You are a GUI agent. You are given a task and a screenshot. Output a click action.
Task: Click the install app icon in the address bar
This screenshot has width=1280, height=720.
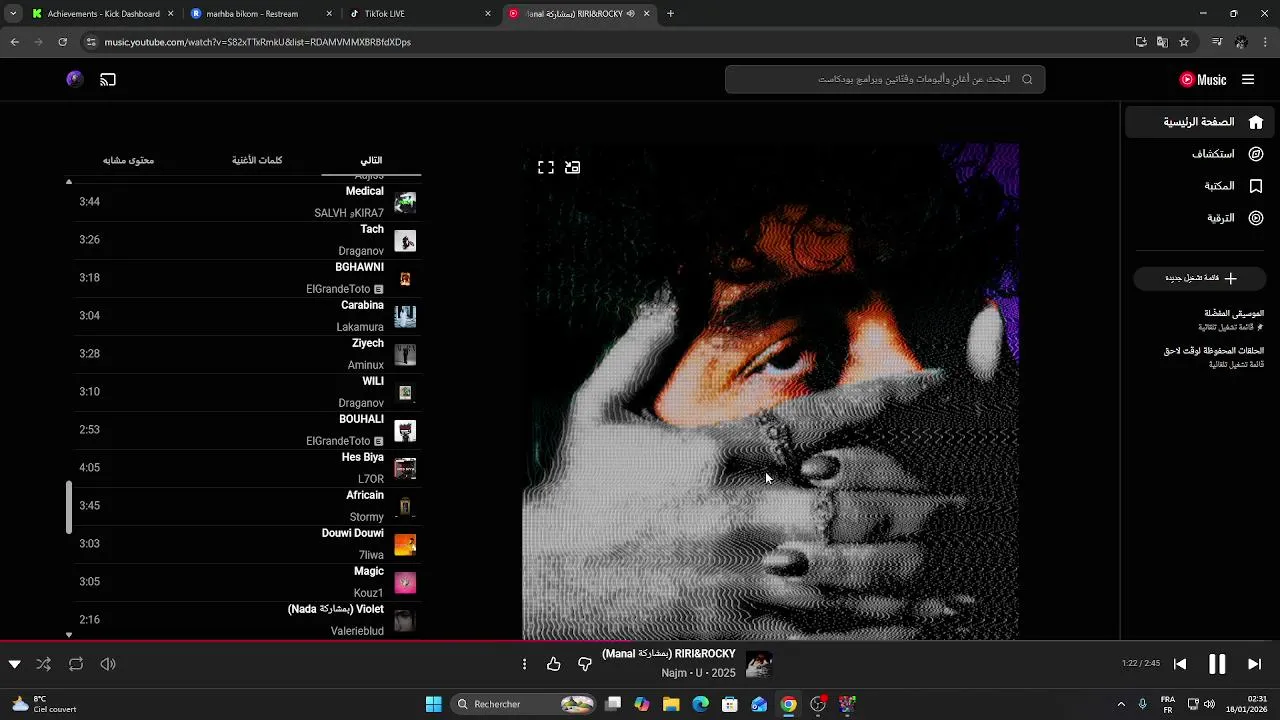click(1141, 42)
